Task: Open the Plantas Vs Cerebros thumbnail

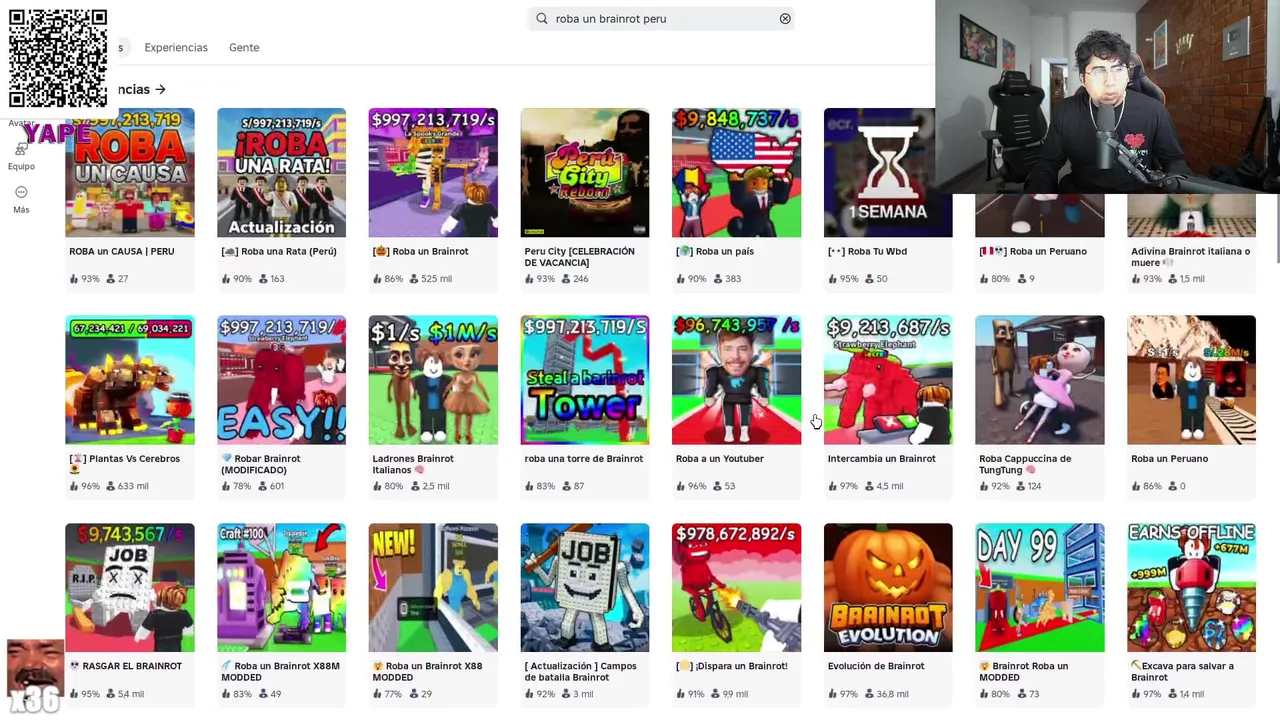Action: pos(130,380)
